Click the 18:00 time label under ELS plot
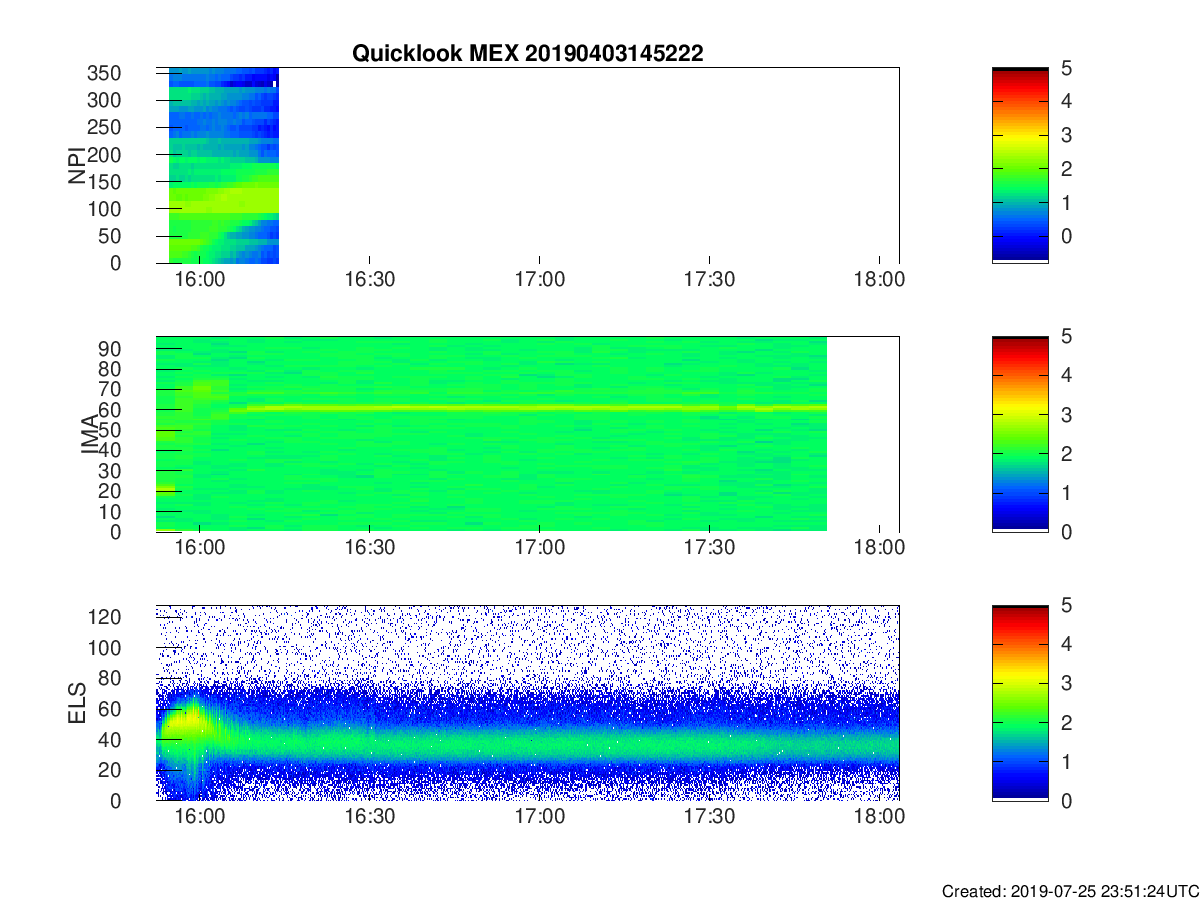 click(880, 817)
